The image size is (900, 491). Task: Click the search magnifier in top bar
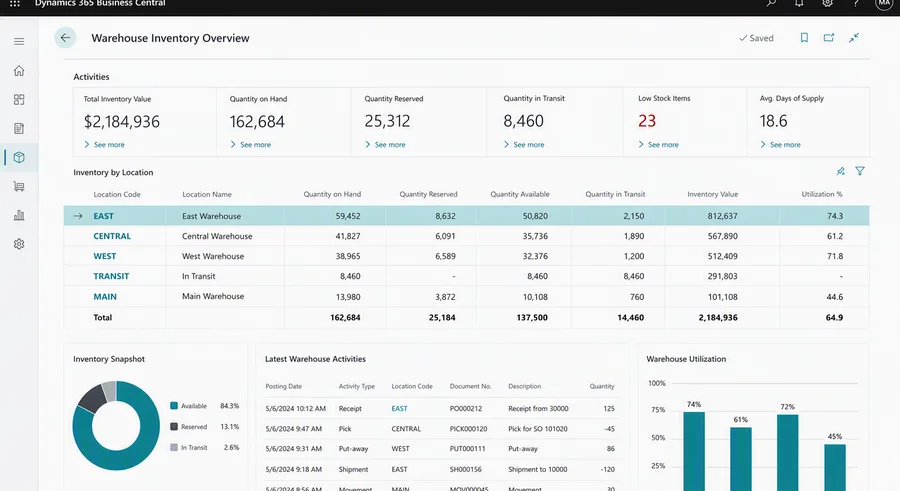771,3
